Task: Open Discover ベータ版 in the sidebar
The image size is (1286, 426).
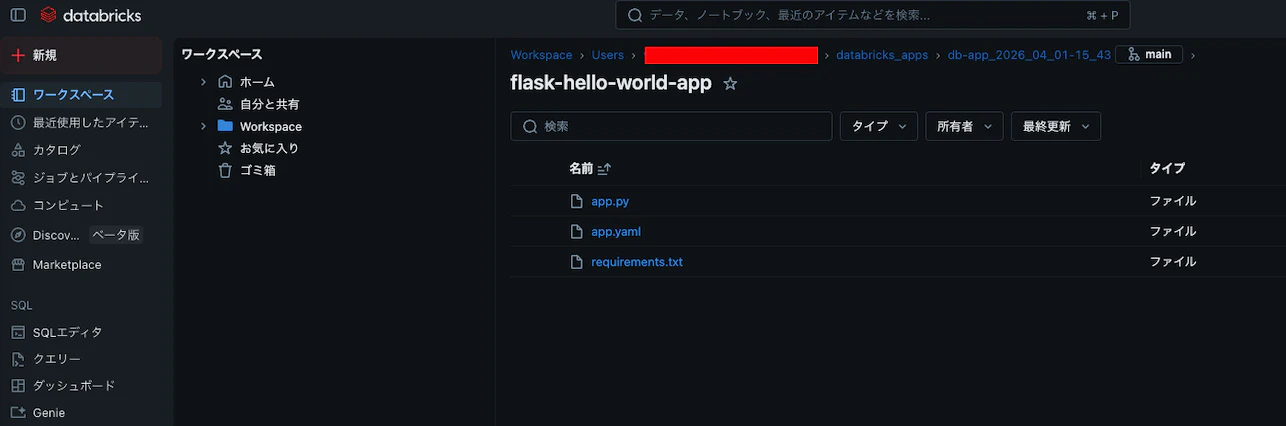Action: [x=81, y=235]
